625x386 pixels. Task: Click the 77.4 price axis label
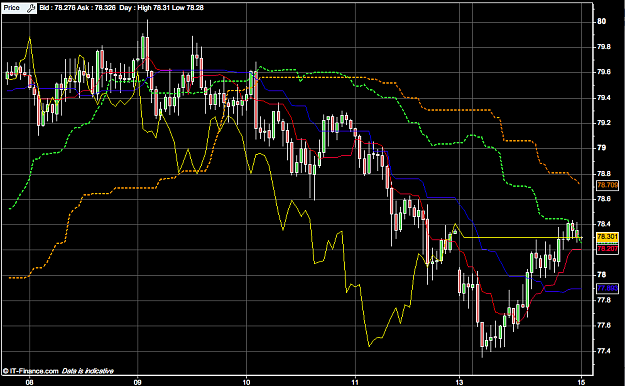coord(603,351)
